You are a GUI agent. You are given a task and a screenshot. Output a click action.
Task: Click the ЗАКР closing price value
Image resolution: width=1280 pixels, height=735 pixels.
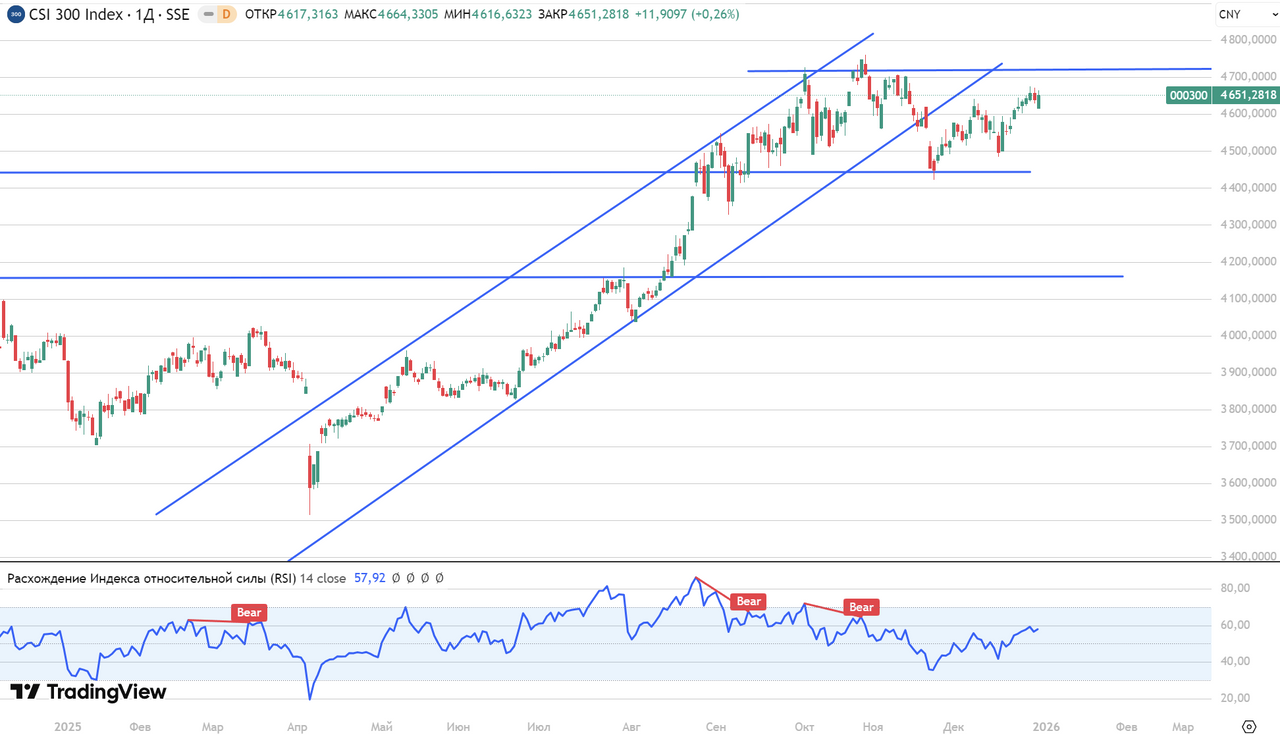pos(598,14)
